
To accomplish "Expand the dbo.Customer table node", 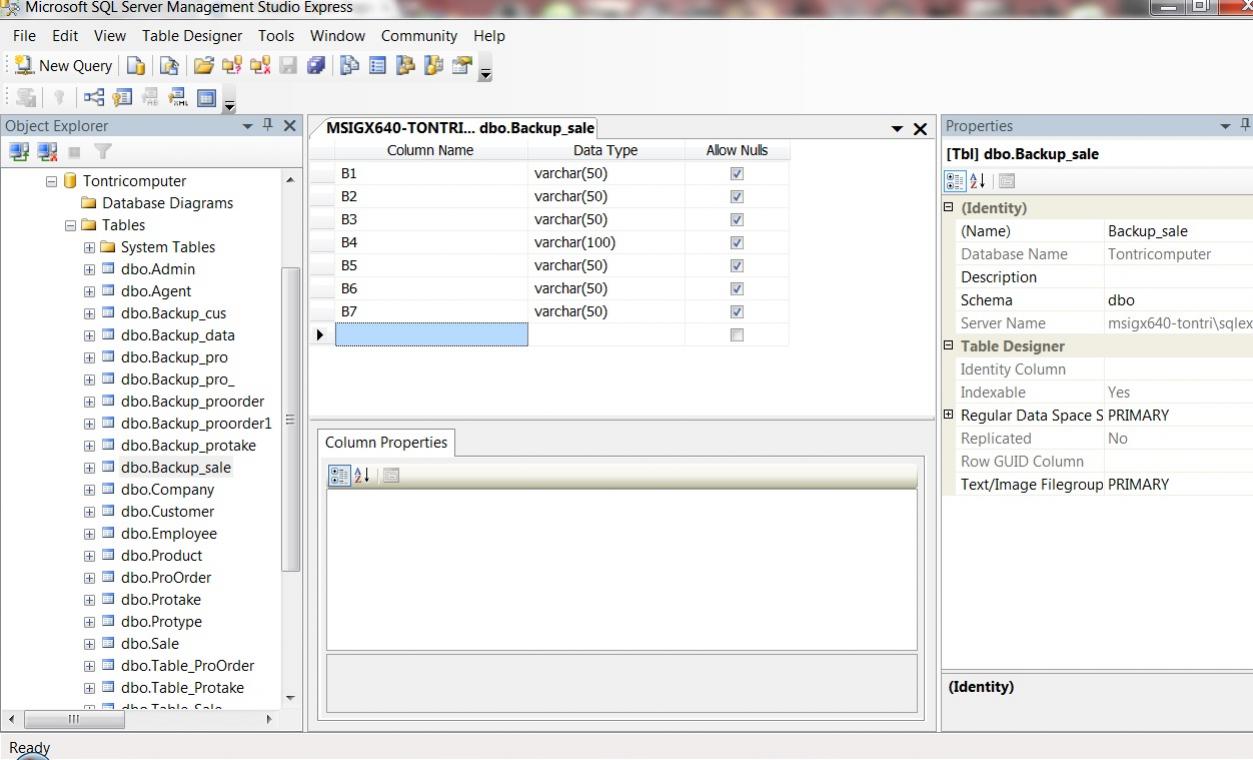I will pyautogui.click(x=90, y=511).
